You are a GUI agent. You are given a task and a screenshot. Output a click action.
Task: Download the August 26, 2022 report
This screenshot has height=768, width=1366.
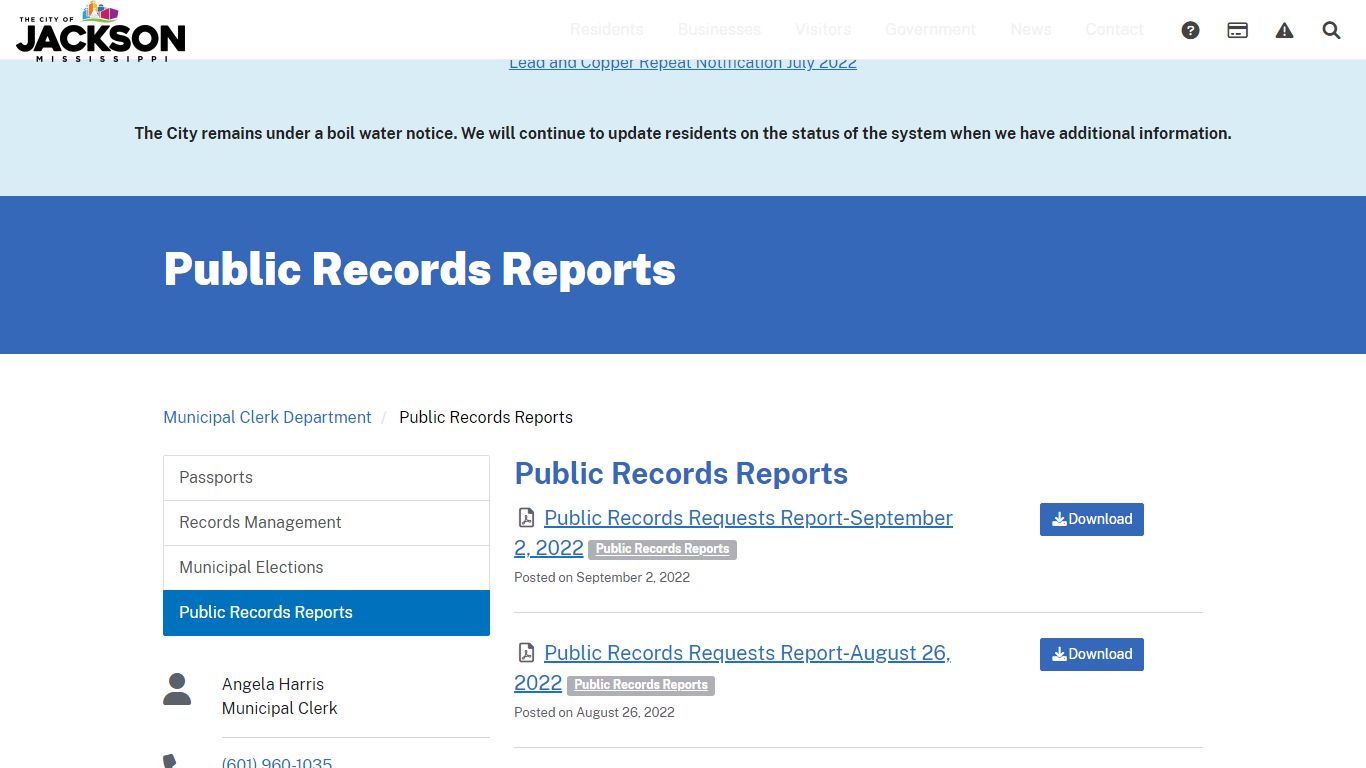coord(1092,654)
